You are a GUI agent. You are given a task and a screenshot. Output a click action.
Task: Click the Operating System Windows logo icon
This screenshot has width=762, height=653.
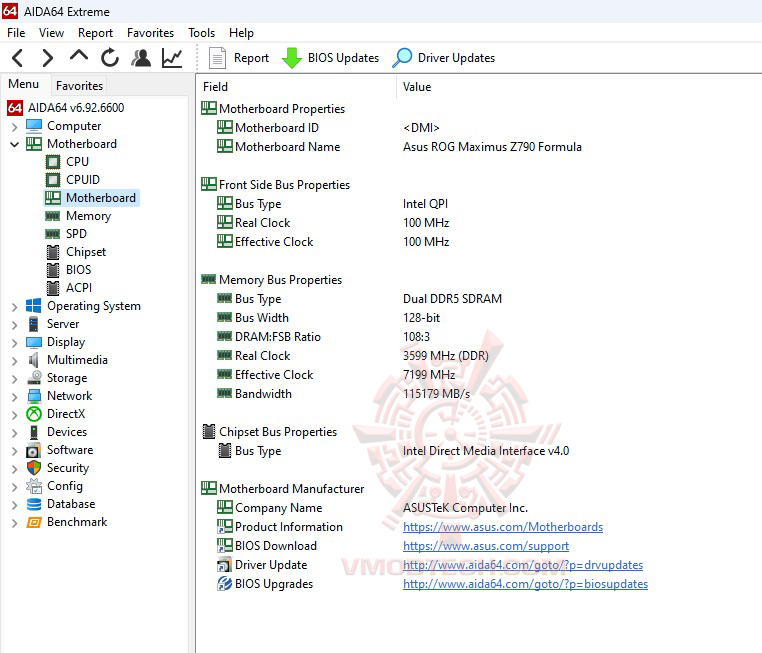34,306
